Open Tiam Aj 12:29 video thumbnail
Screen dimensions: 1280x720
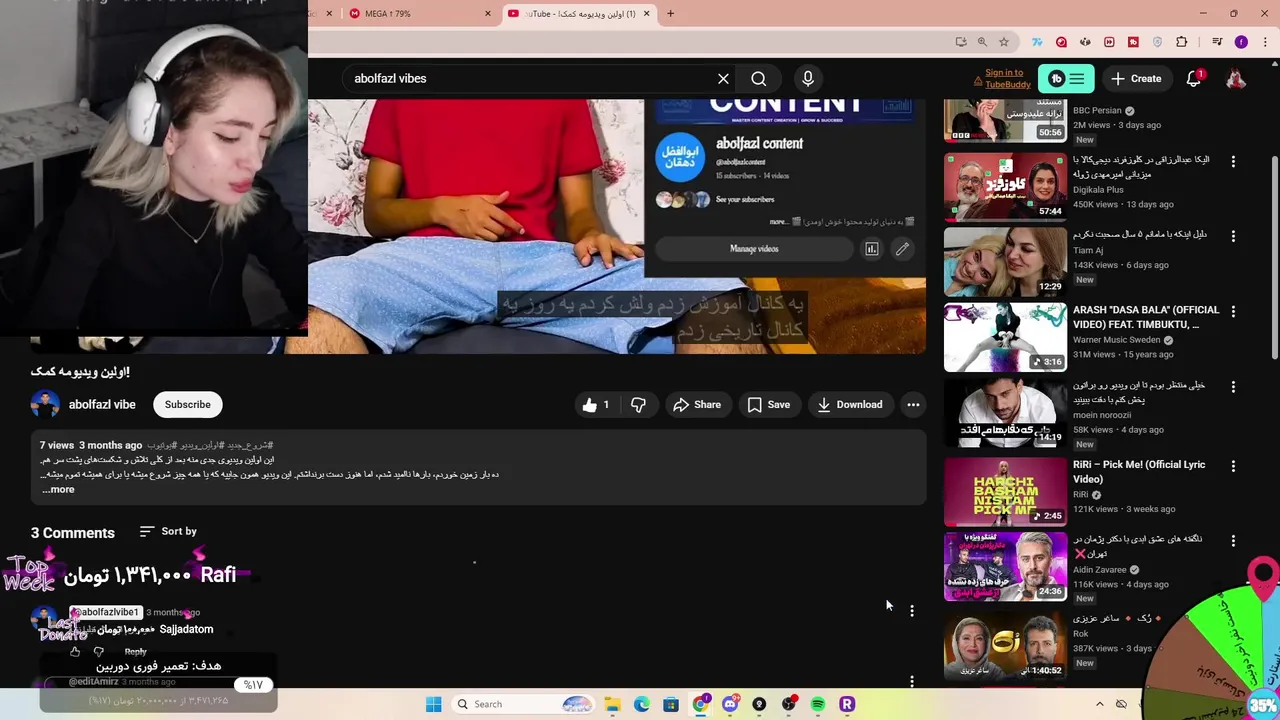[x=1005, y=262]
